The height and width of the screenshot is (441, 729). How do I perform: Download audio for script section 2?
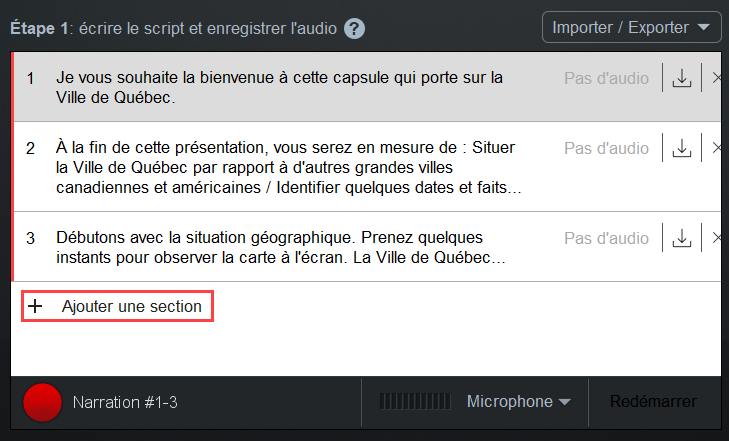coord(682,148)
